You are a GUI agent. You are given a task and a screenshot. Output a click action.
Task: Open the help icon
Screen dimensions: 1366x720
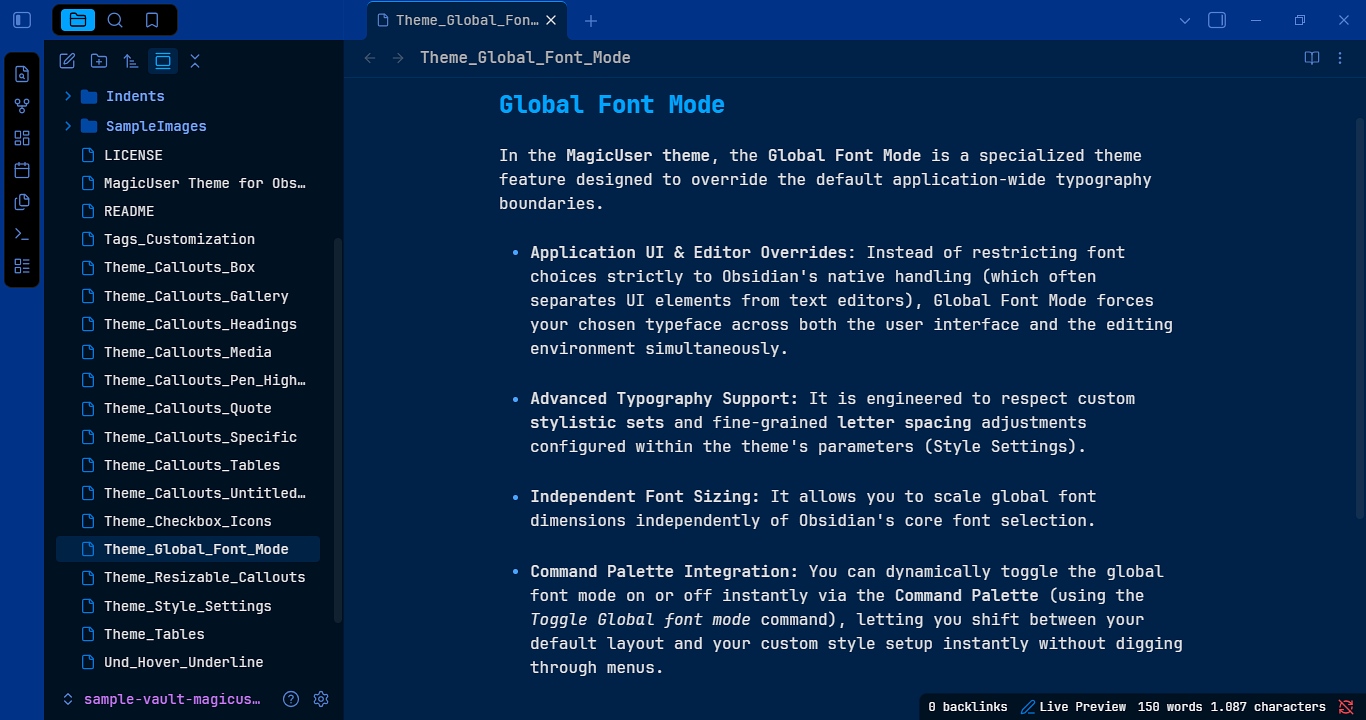pyautogui.click(x=291, y=699)
